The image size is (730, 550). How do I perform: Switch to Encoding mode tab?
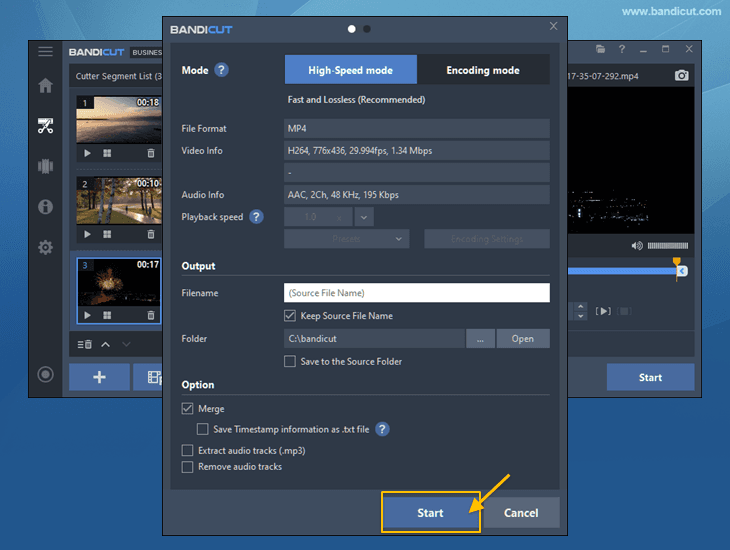tap(483, 70)
